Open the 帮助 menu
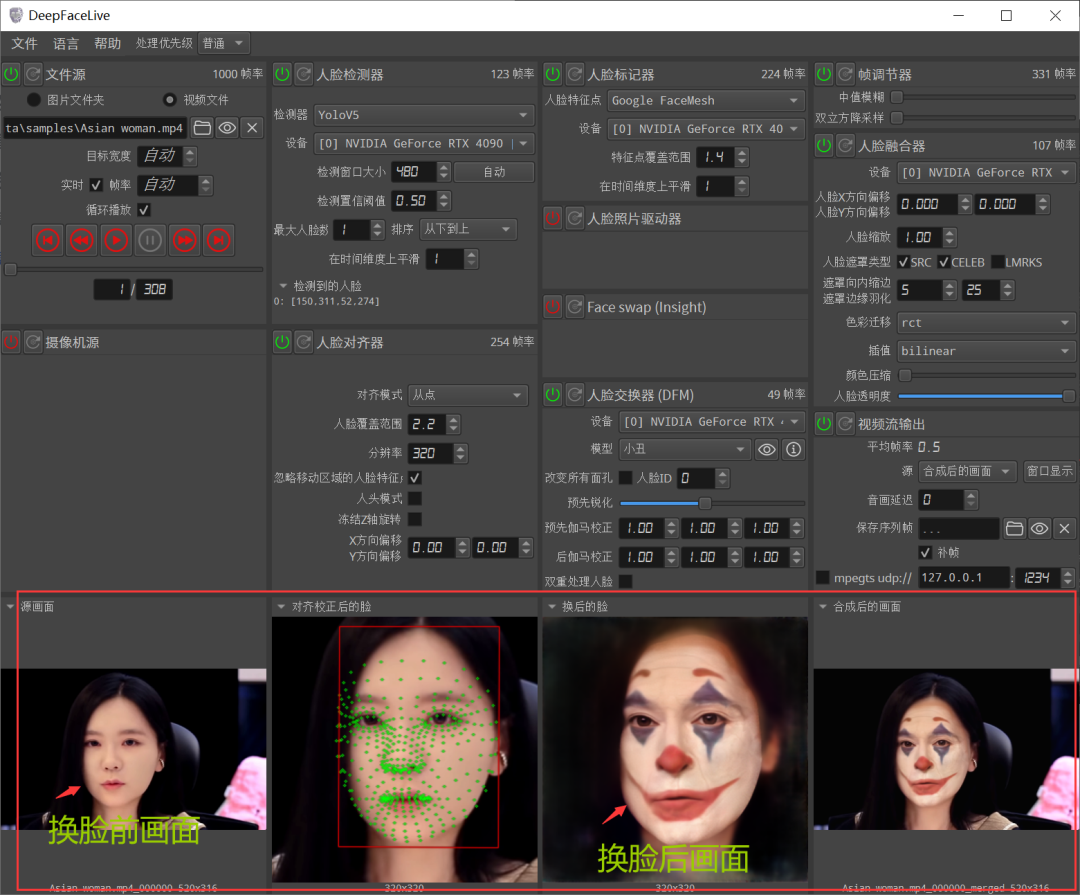Image resolution: width=1080 pixels, height=895 pixels. tap(107, 43)
